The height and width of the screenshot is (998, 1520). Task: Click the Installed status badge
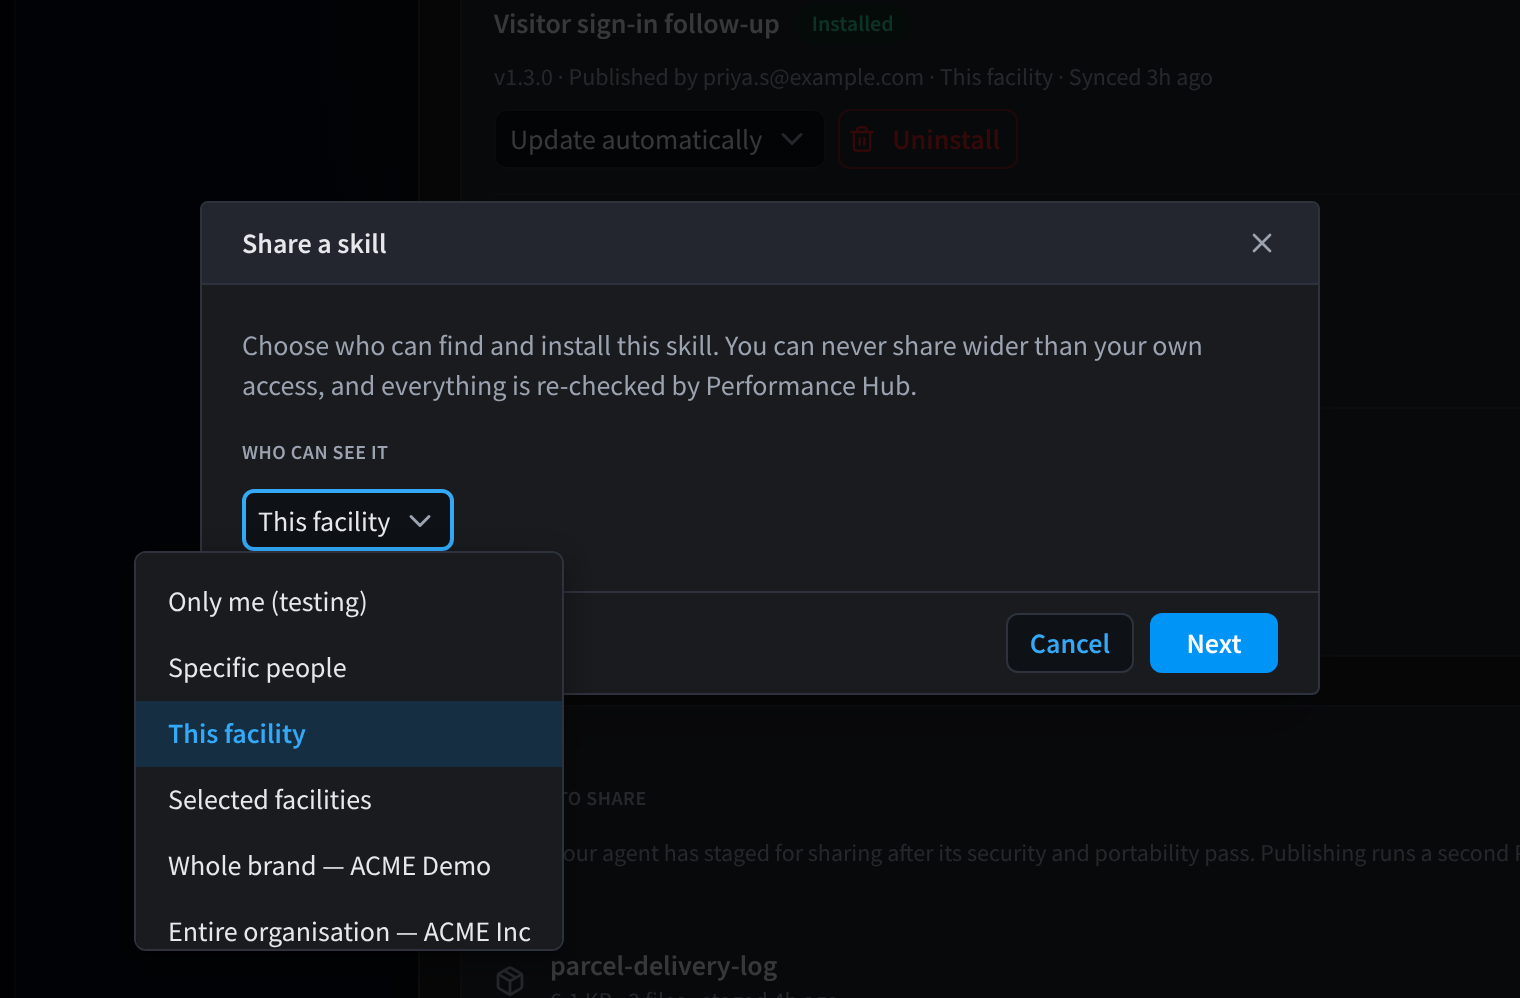(x=852, y=24)
